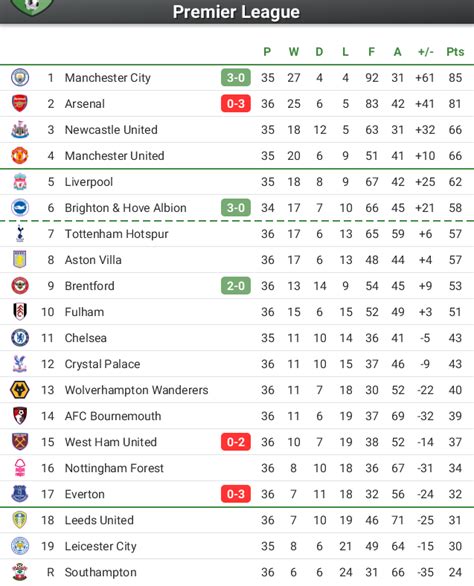Select the +/- goal difference column header
Screen dimensions: 474x586
[x=425, y=52]
